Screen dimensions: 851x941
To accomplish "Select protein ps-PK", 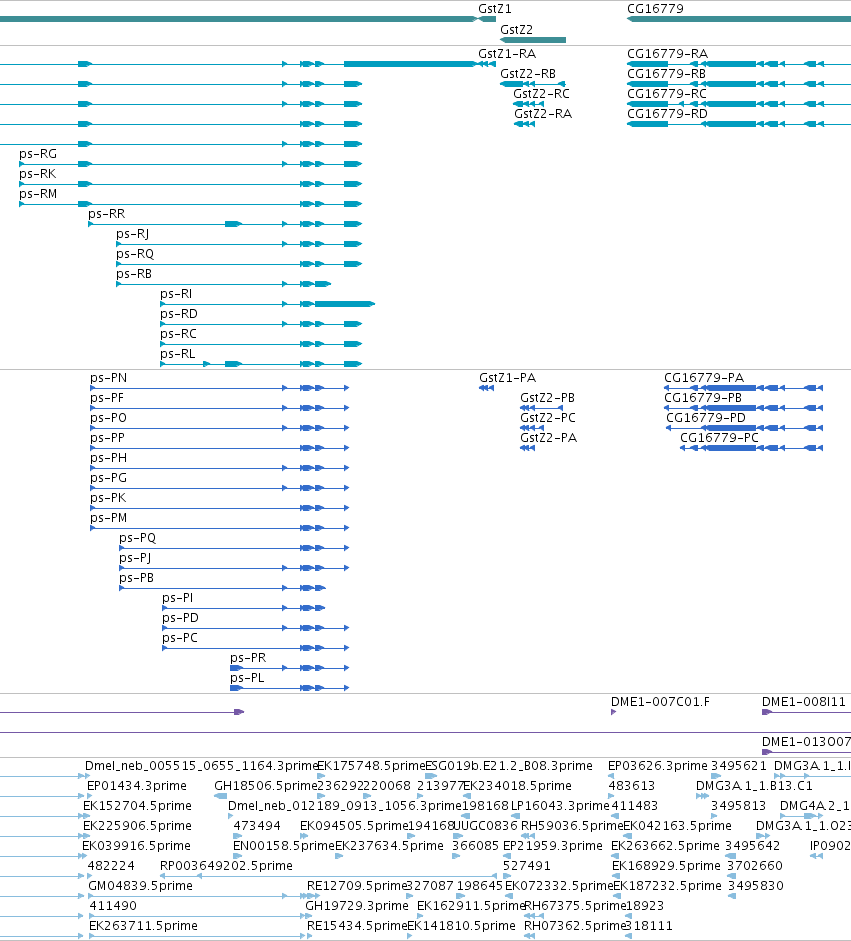I will point(108,498).
